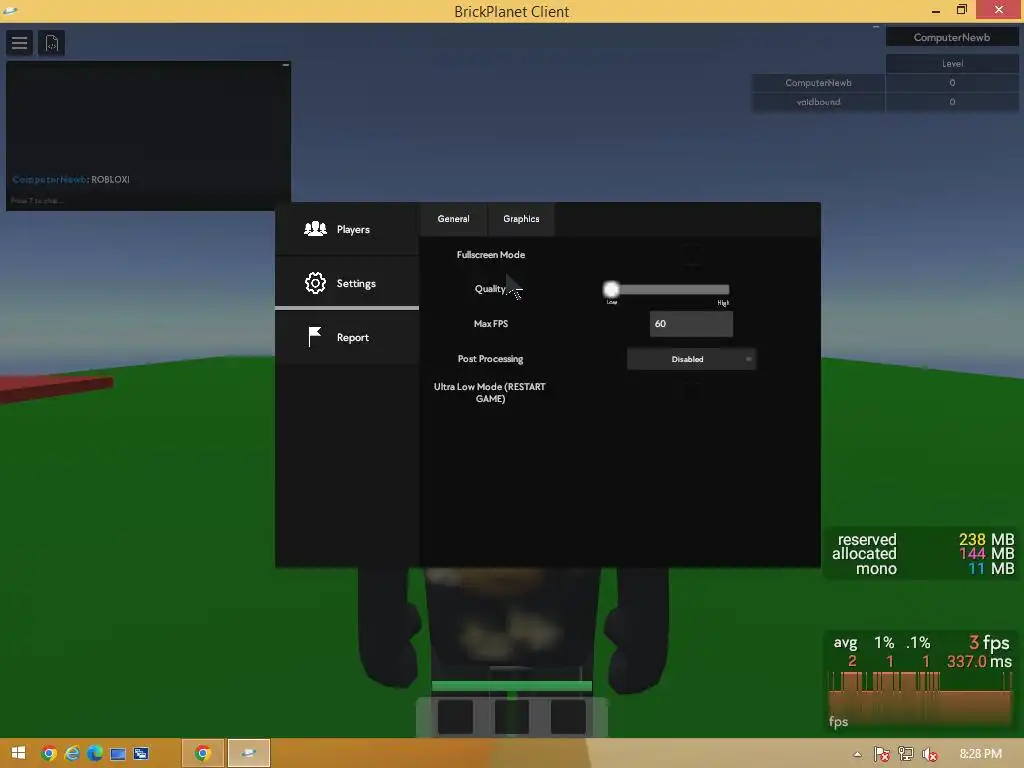1024x768 pixels.
Task: Click the Level column header
Action: tap(952, 63)
